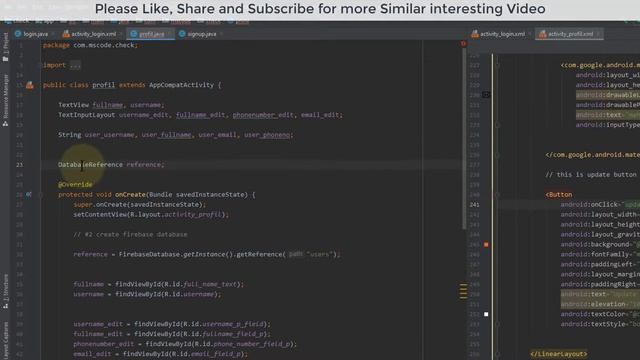Expand the folded import statements
The width and height of the screenshot is (640, 360).
(x=75, y=65)
